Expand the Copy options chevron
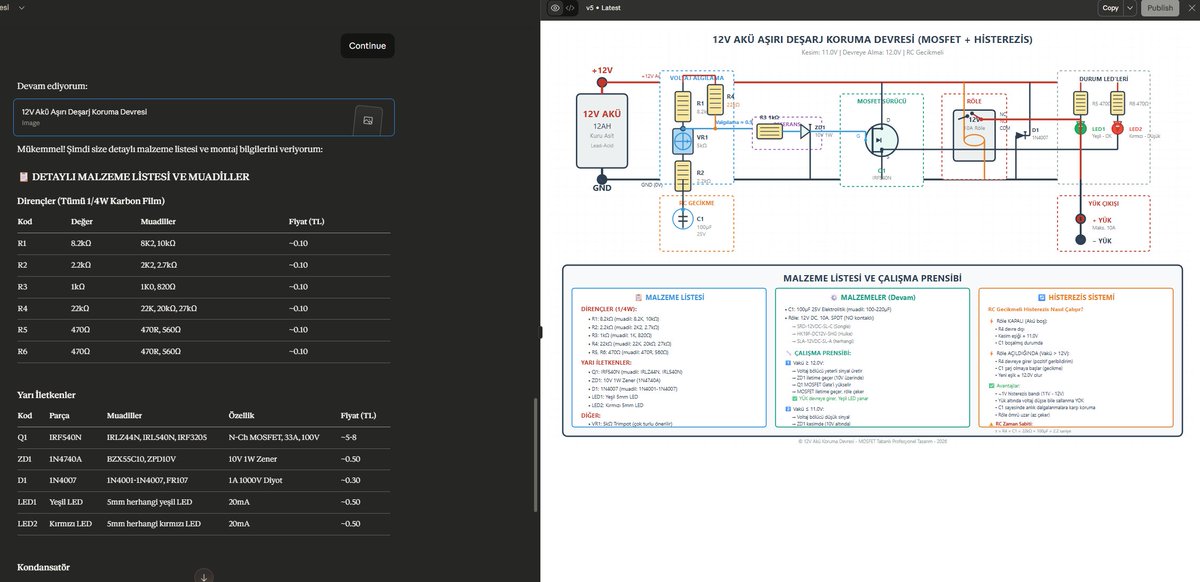 click(1130, 8)
